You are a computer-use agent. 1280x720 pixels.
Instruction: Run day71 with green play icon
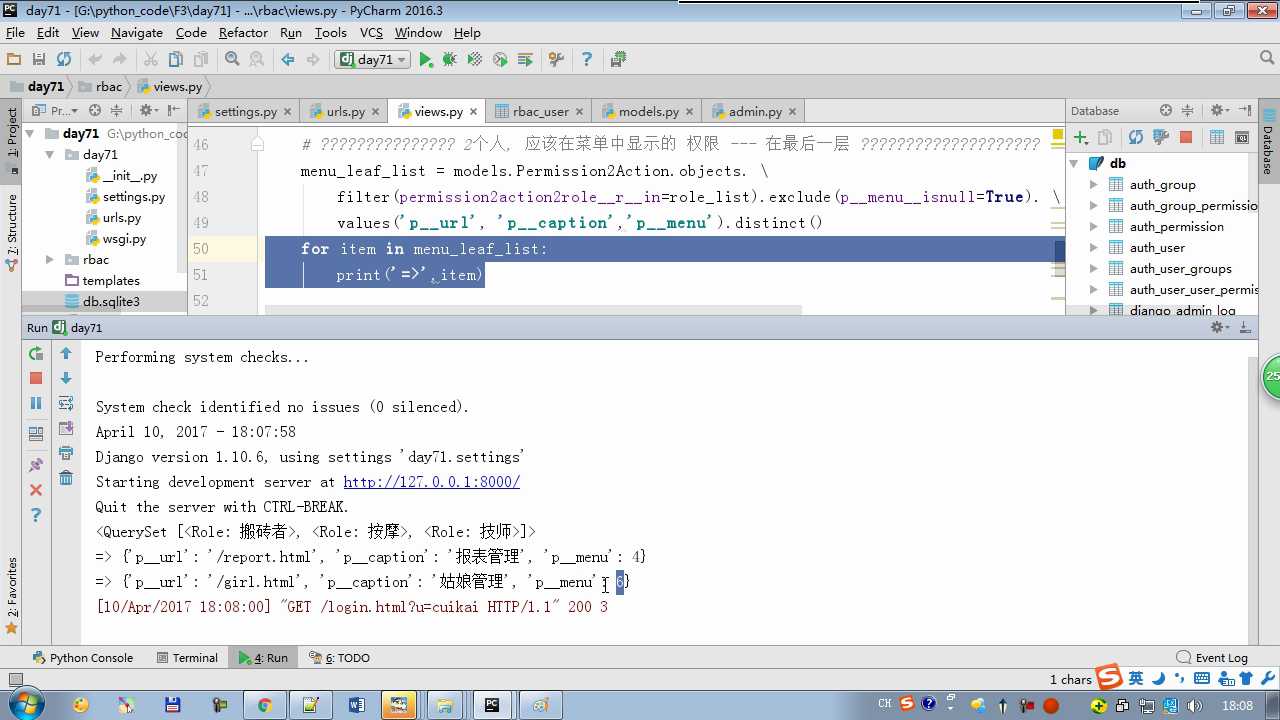(x=426, y=60)
